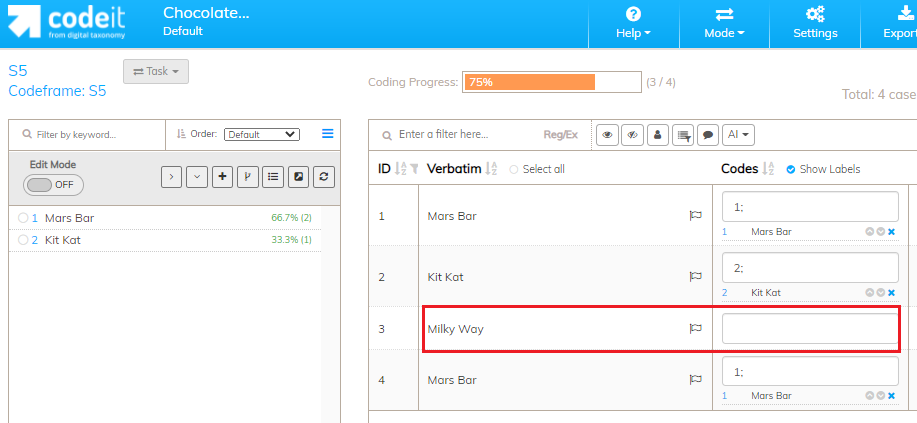
Task: Click the table filter icon in verbatim toolbar
Action: [682, 135]
